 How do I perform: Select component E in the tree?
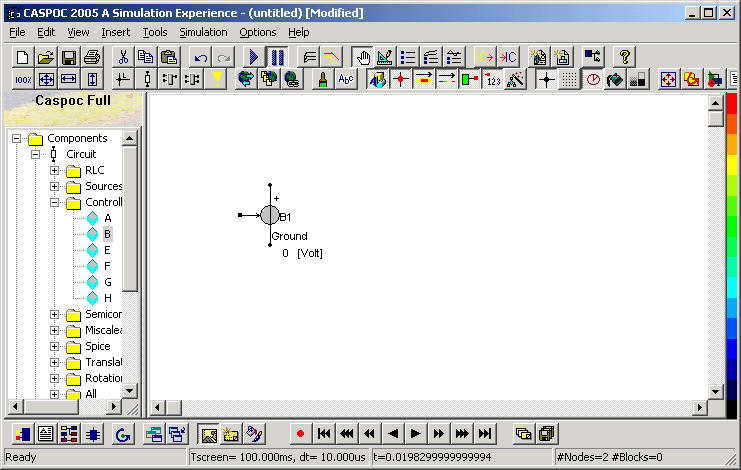click(107, 250)
